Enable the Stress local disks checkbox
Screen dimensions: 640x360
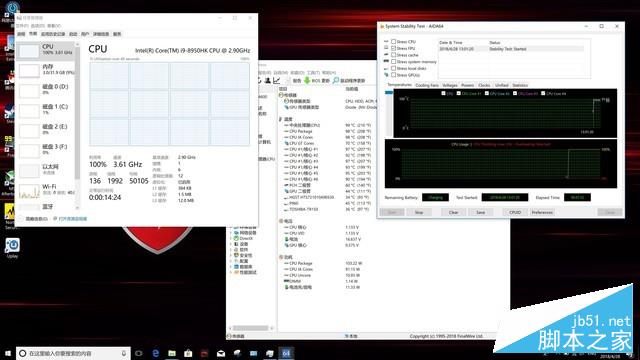pos(393,68)
